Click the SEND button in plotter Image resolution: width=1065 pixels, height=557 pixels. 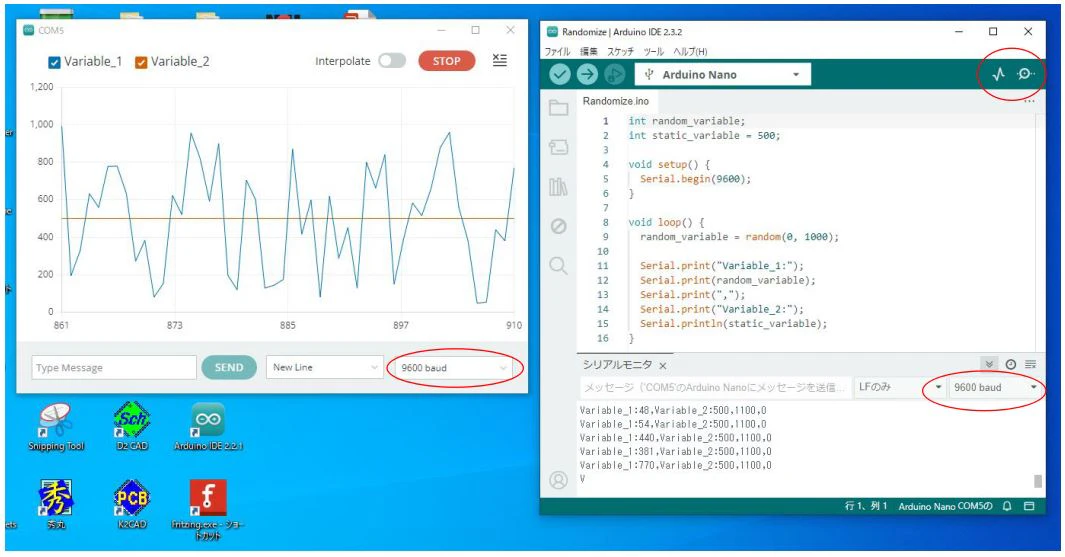[x=229, y=367]
